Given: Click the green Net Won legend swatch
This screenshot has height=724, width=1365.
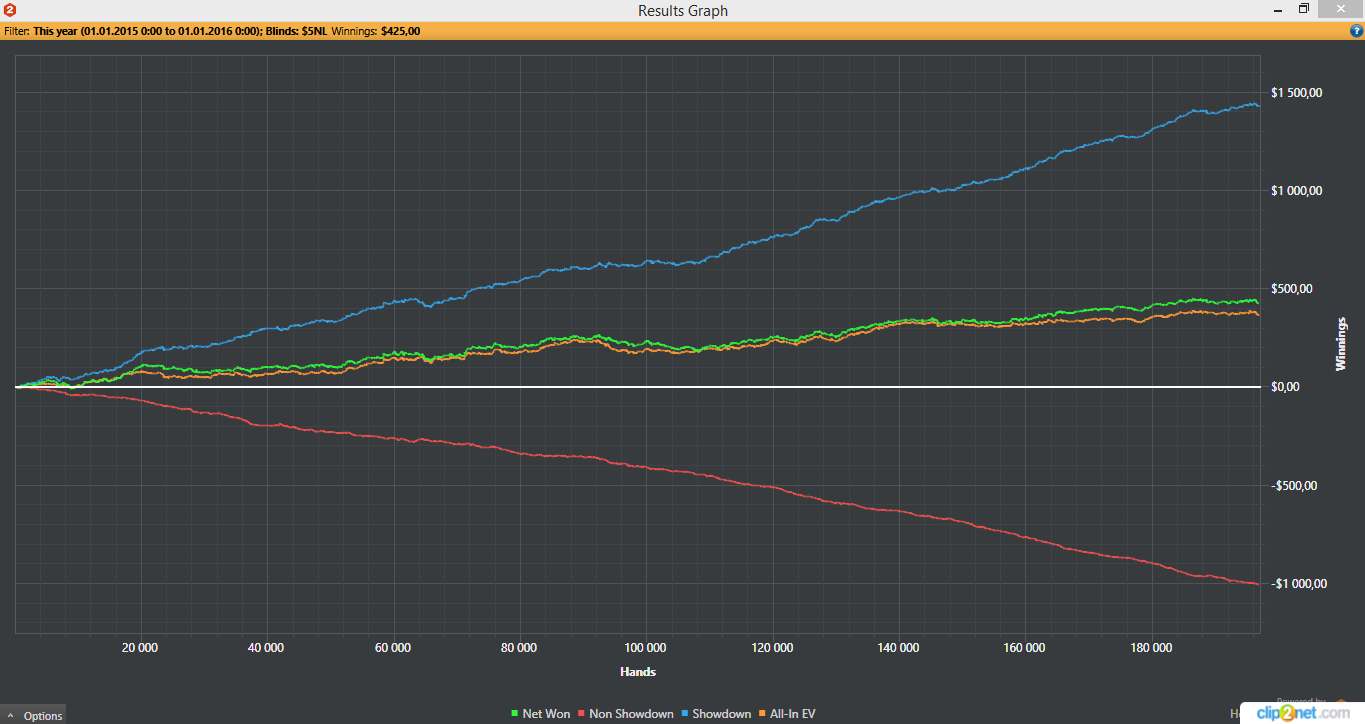Looking at the screenshot, I should click(514, 714).
